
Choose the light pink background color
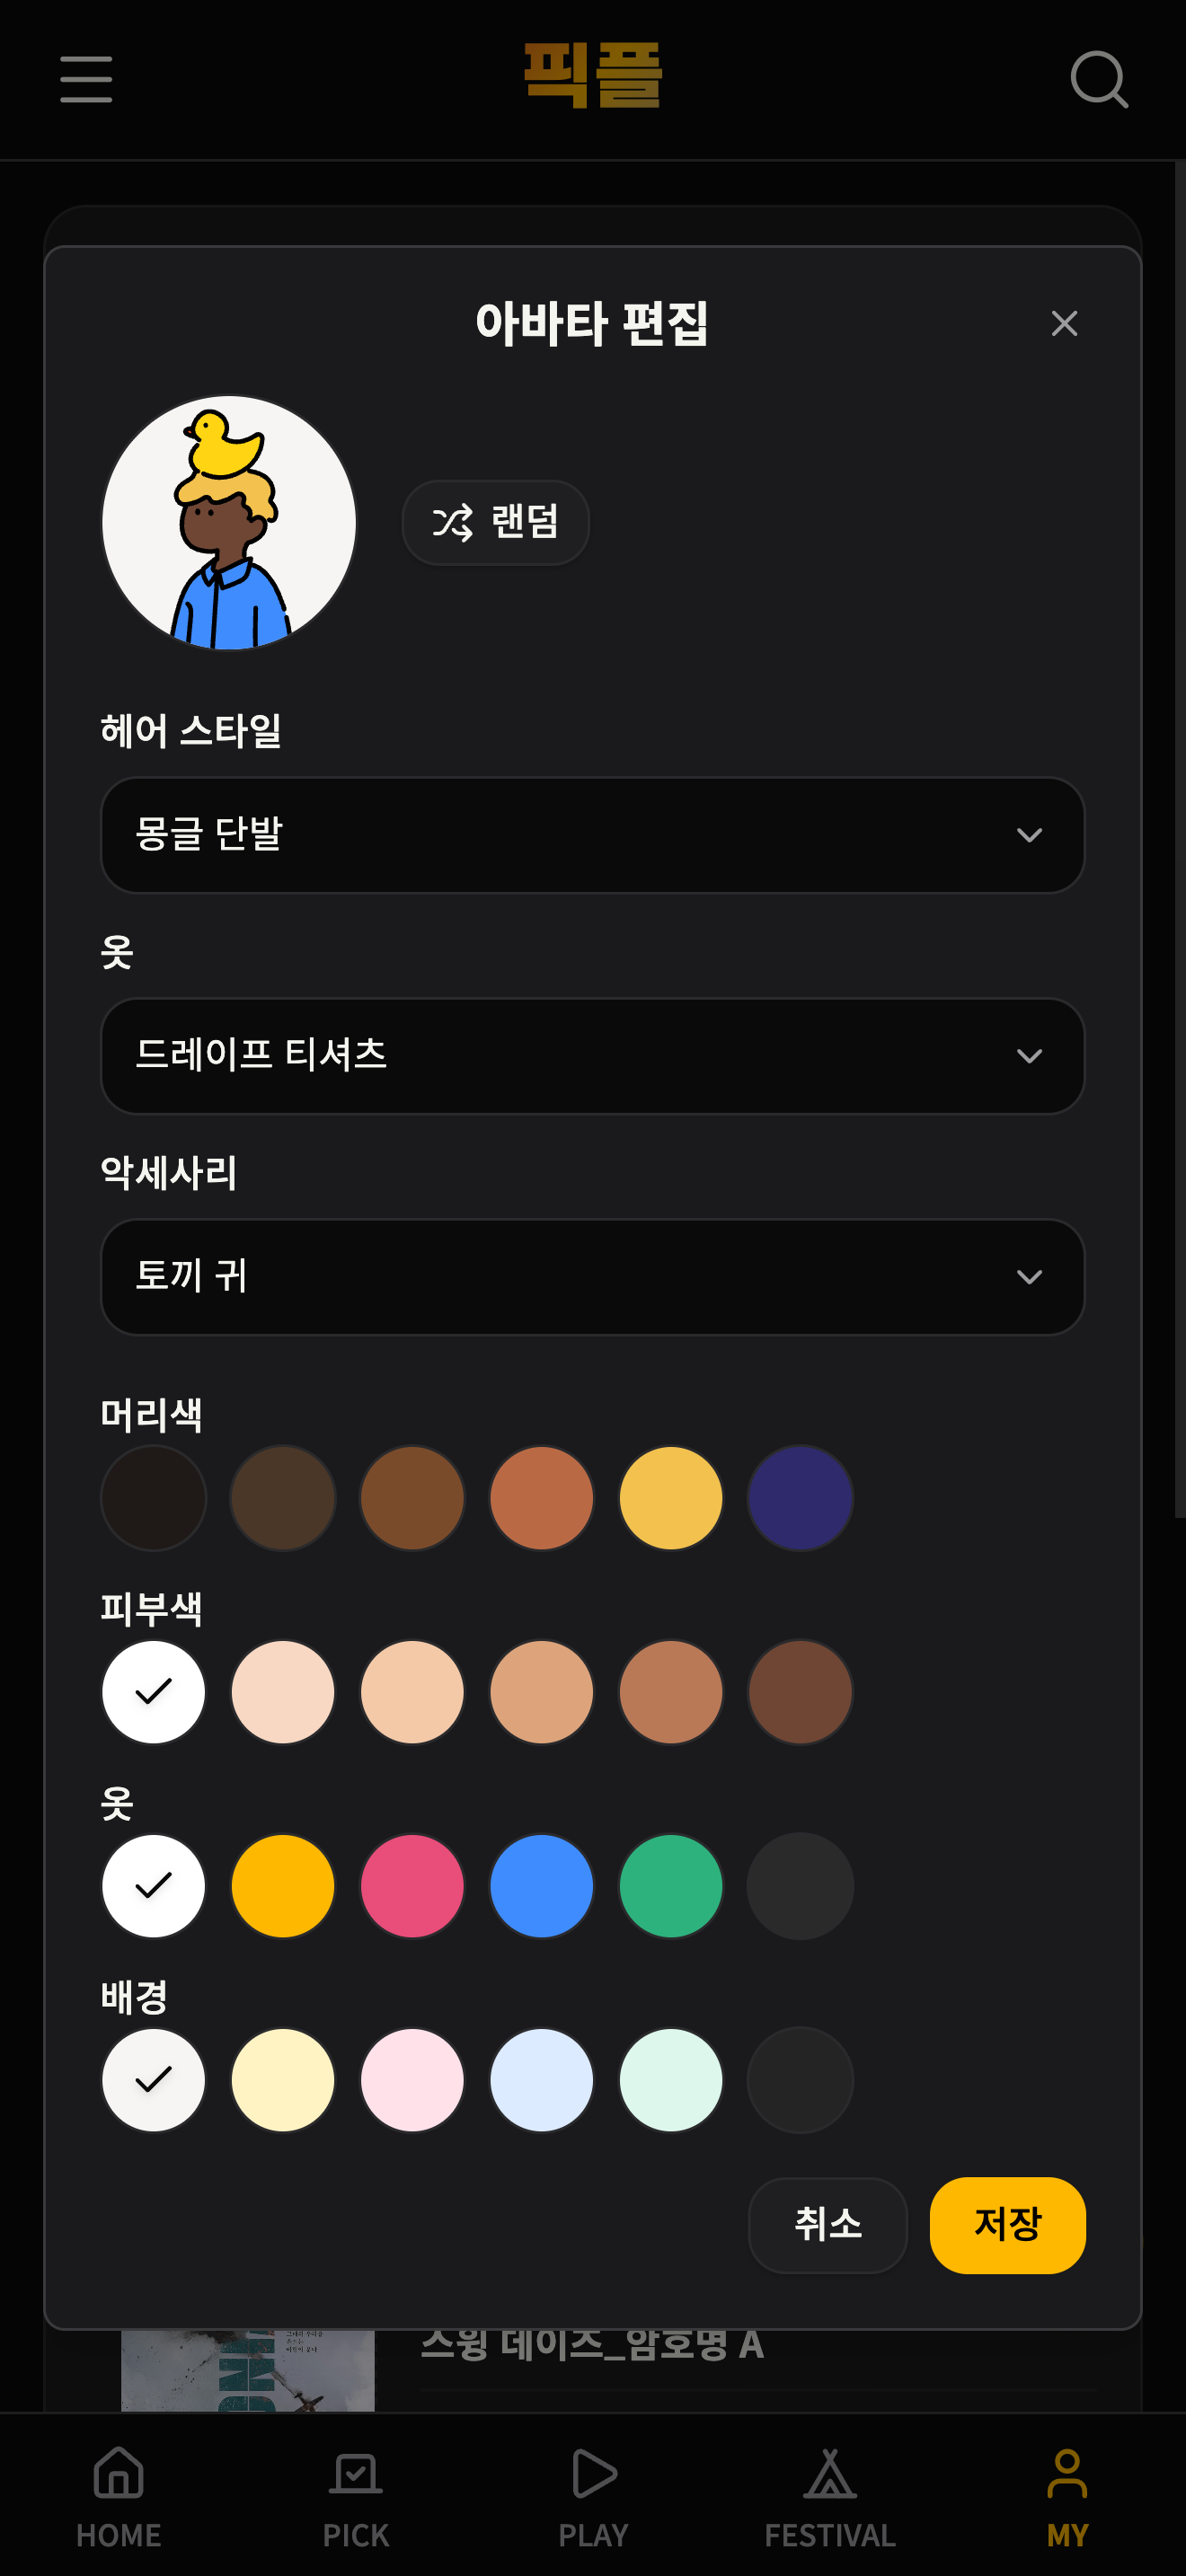click(412, 2080)
